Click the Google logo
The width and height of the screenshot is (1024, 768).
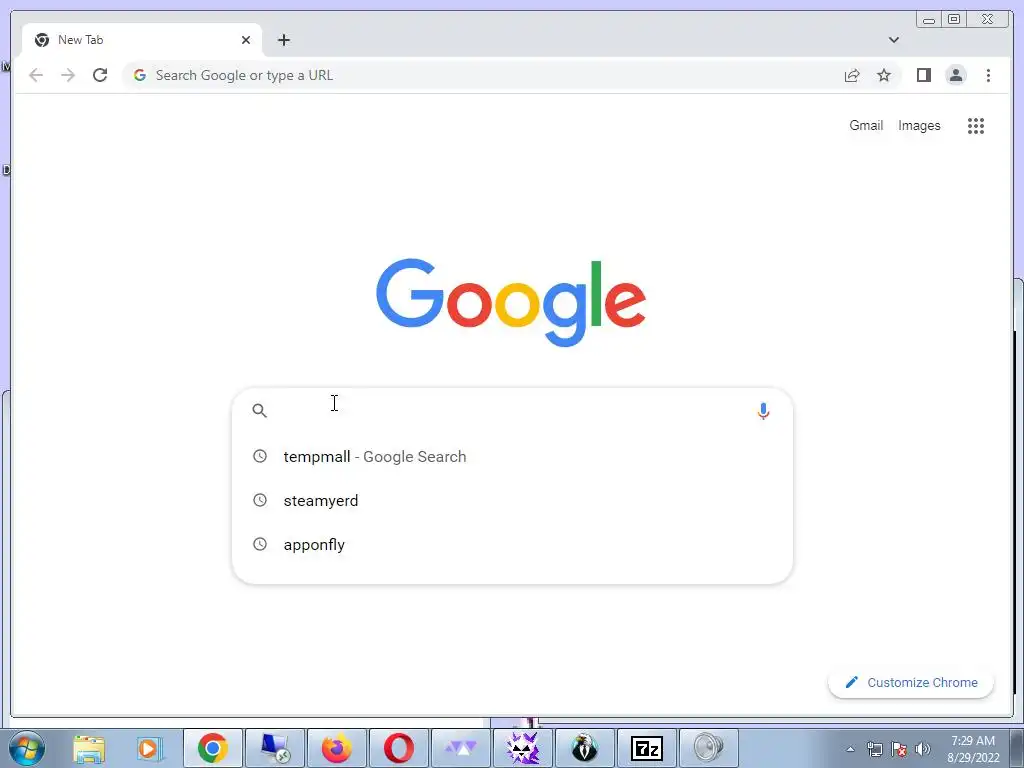coord(511,302)
